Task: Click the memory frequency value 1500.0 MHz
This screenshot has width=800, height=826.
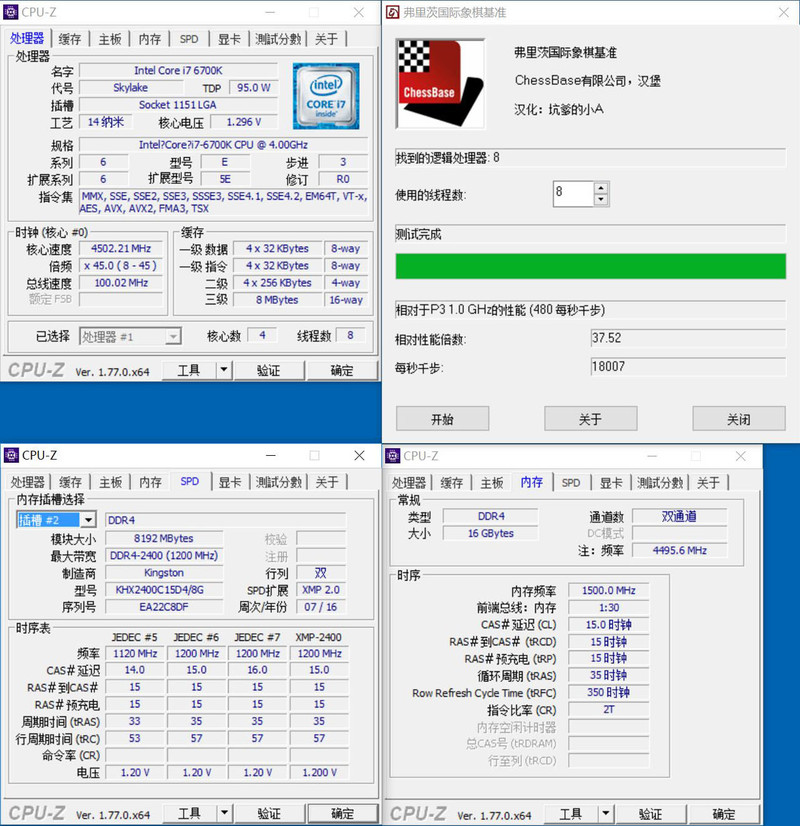Action: point(608,591)
